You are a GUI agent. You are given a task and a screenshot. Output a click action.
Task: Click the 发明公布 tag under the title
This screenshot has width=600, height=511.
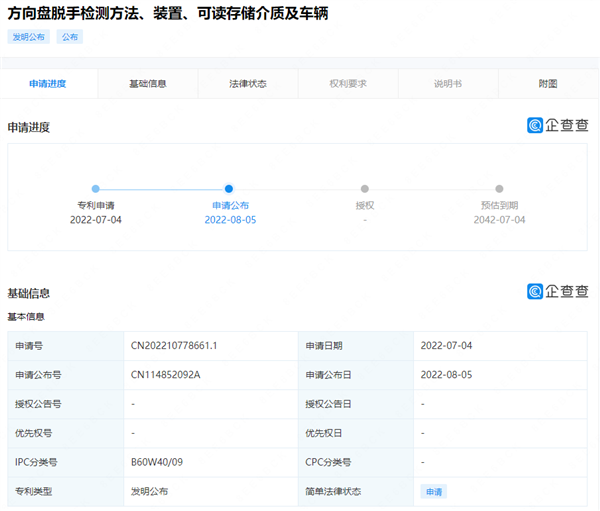point(29,37)
